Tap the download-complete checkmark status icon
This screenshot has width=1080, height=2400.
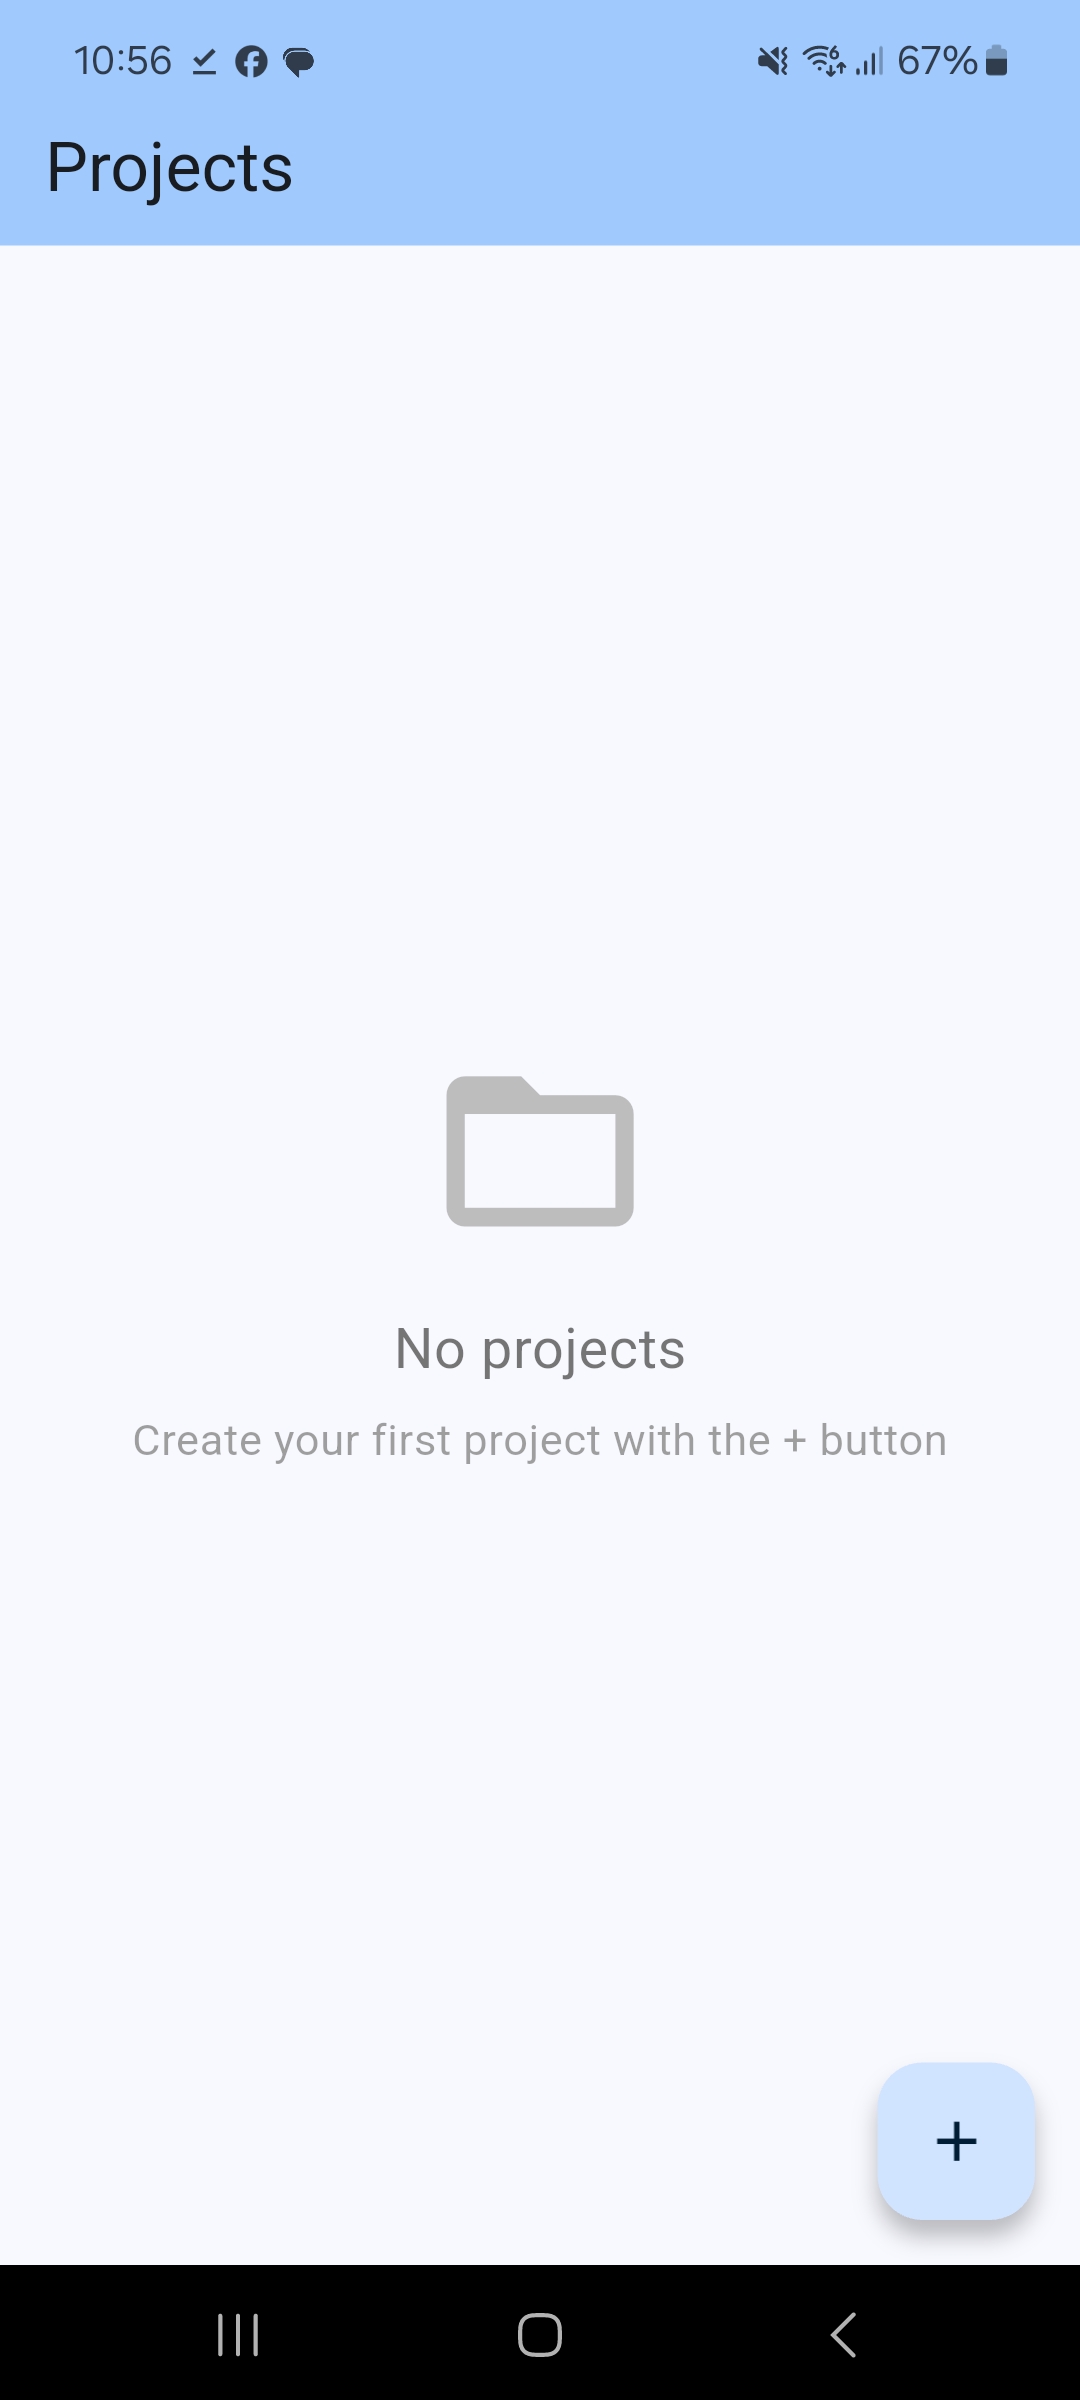204,62
